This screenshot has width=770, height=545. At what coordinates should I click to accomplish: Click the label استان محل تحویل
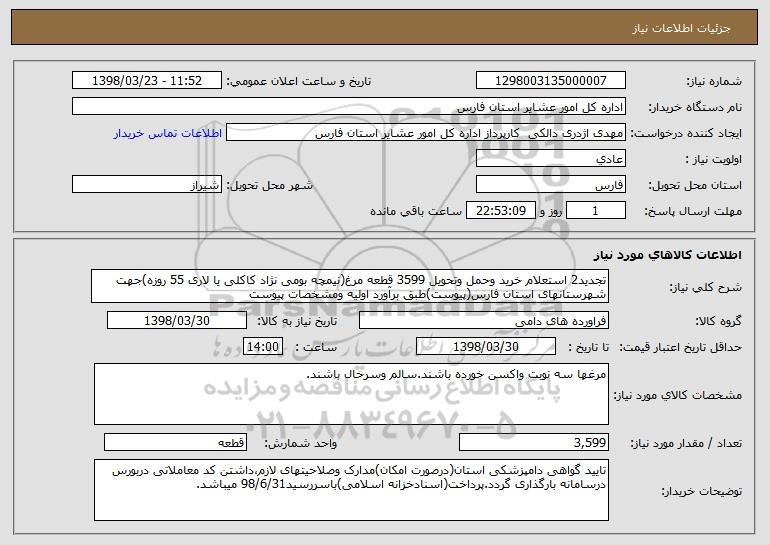695,186
